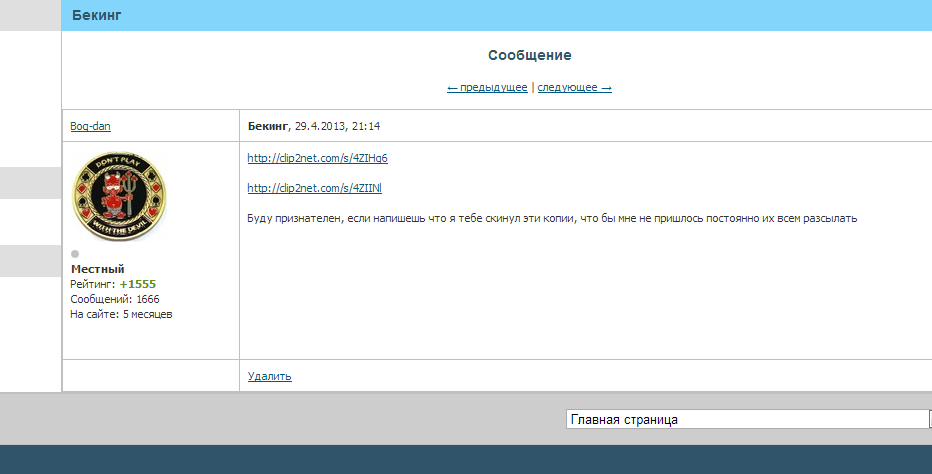Viewport: 932px width, 474px height.
Task: Click the grey offline status dot
Action: pos(75,254)
